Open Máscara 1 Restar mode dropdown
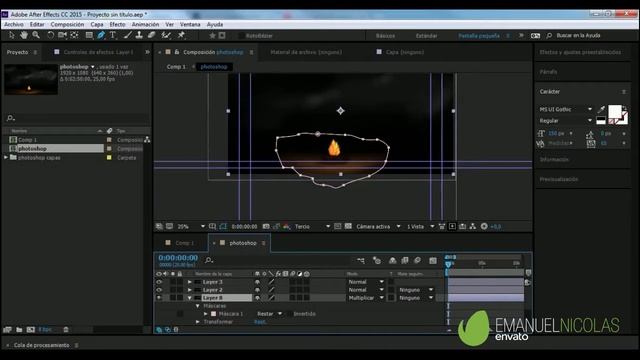Screen dimensions: 640x360 click(x=269, y=314)
